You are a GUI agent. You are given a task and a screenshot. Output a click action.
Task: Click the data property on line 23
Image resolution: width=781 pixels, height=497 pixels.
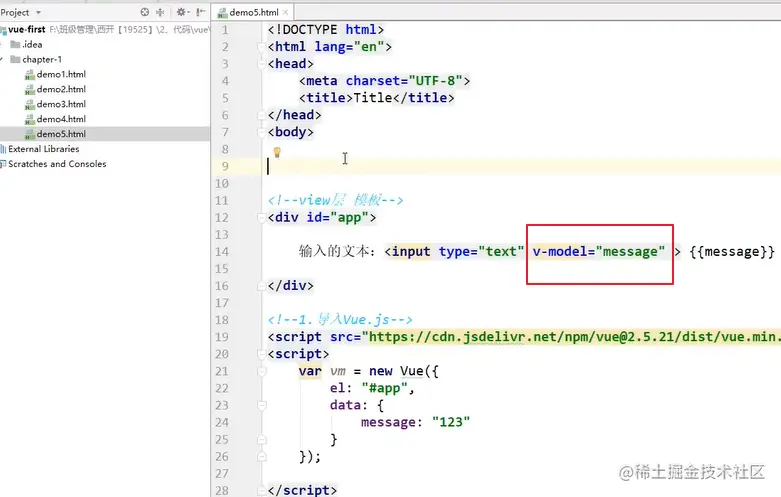[x=345, y=405]
